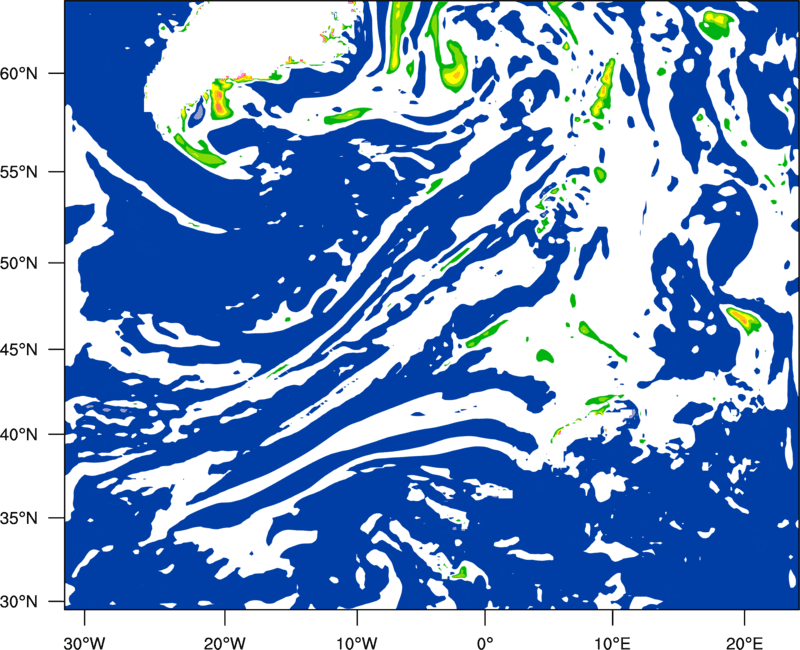Click the 10°W longitude label
800x650 pixels.
coord(357,642)
